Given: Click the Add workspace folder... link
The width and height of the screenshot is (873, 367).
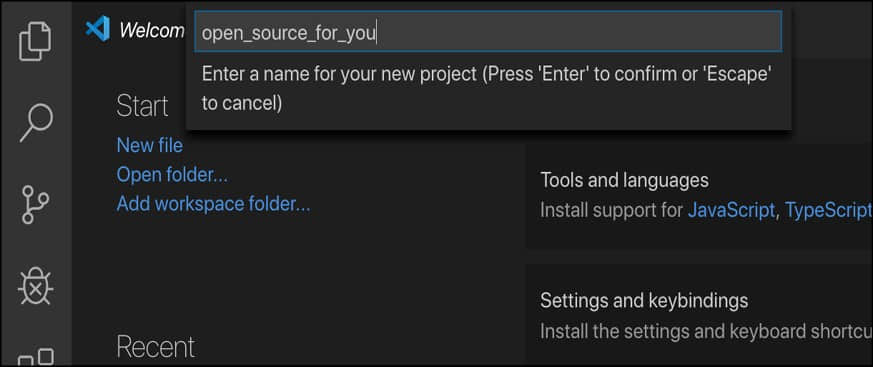Looking at the screenshot, I should coord(213,204).
